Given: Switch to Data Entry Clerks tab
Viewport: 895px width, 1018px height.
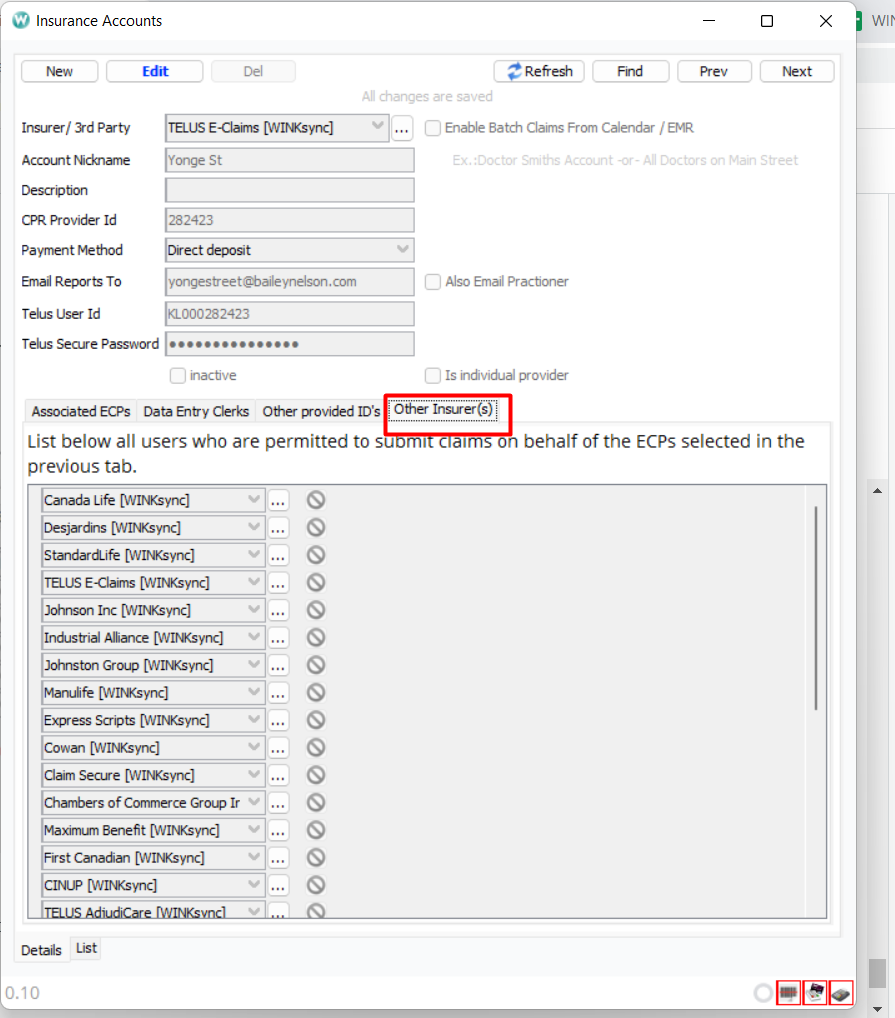Looking at the screenshot, I should (x=196, y=412).
